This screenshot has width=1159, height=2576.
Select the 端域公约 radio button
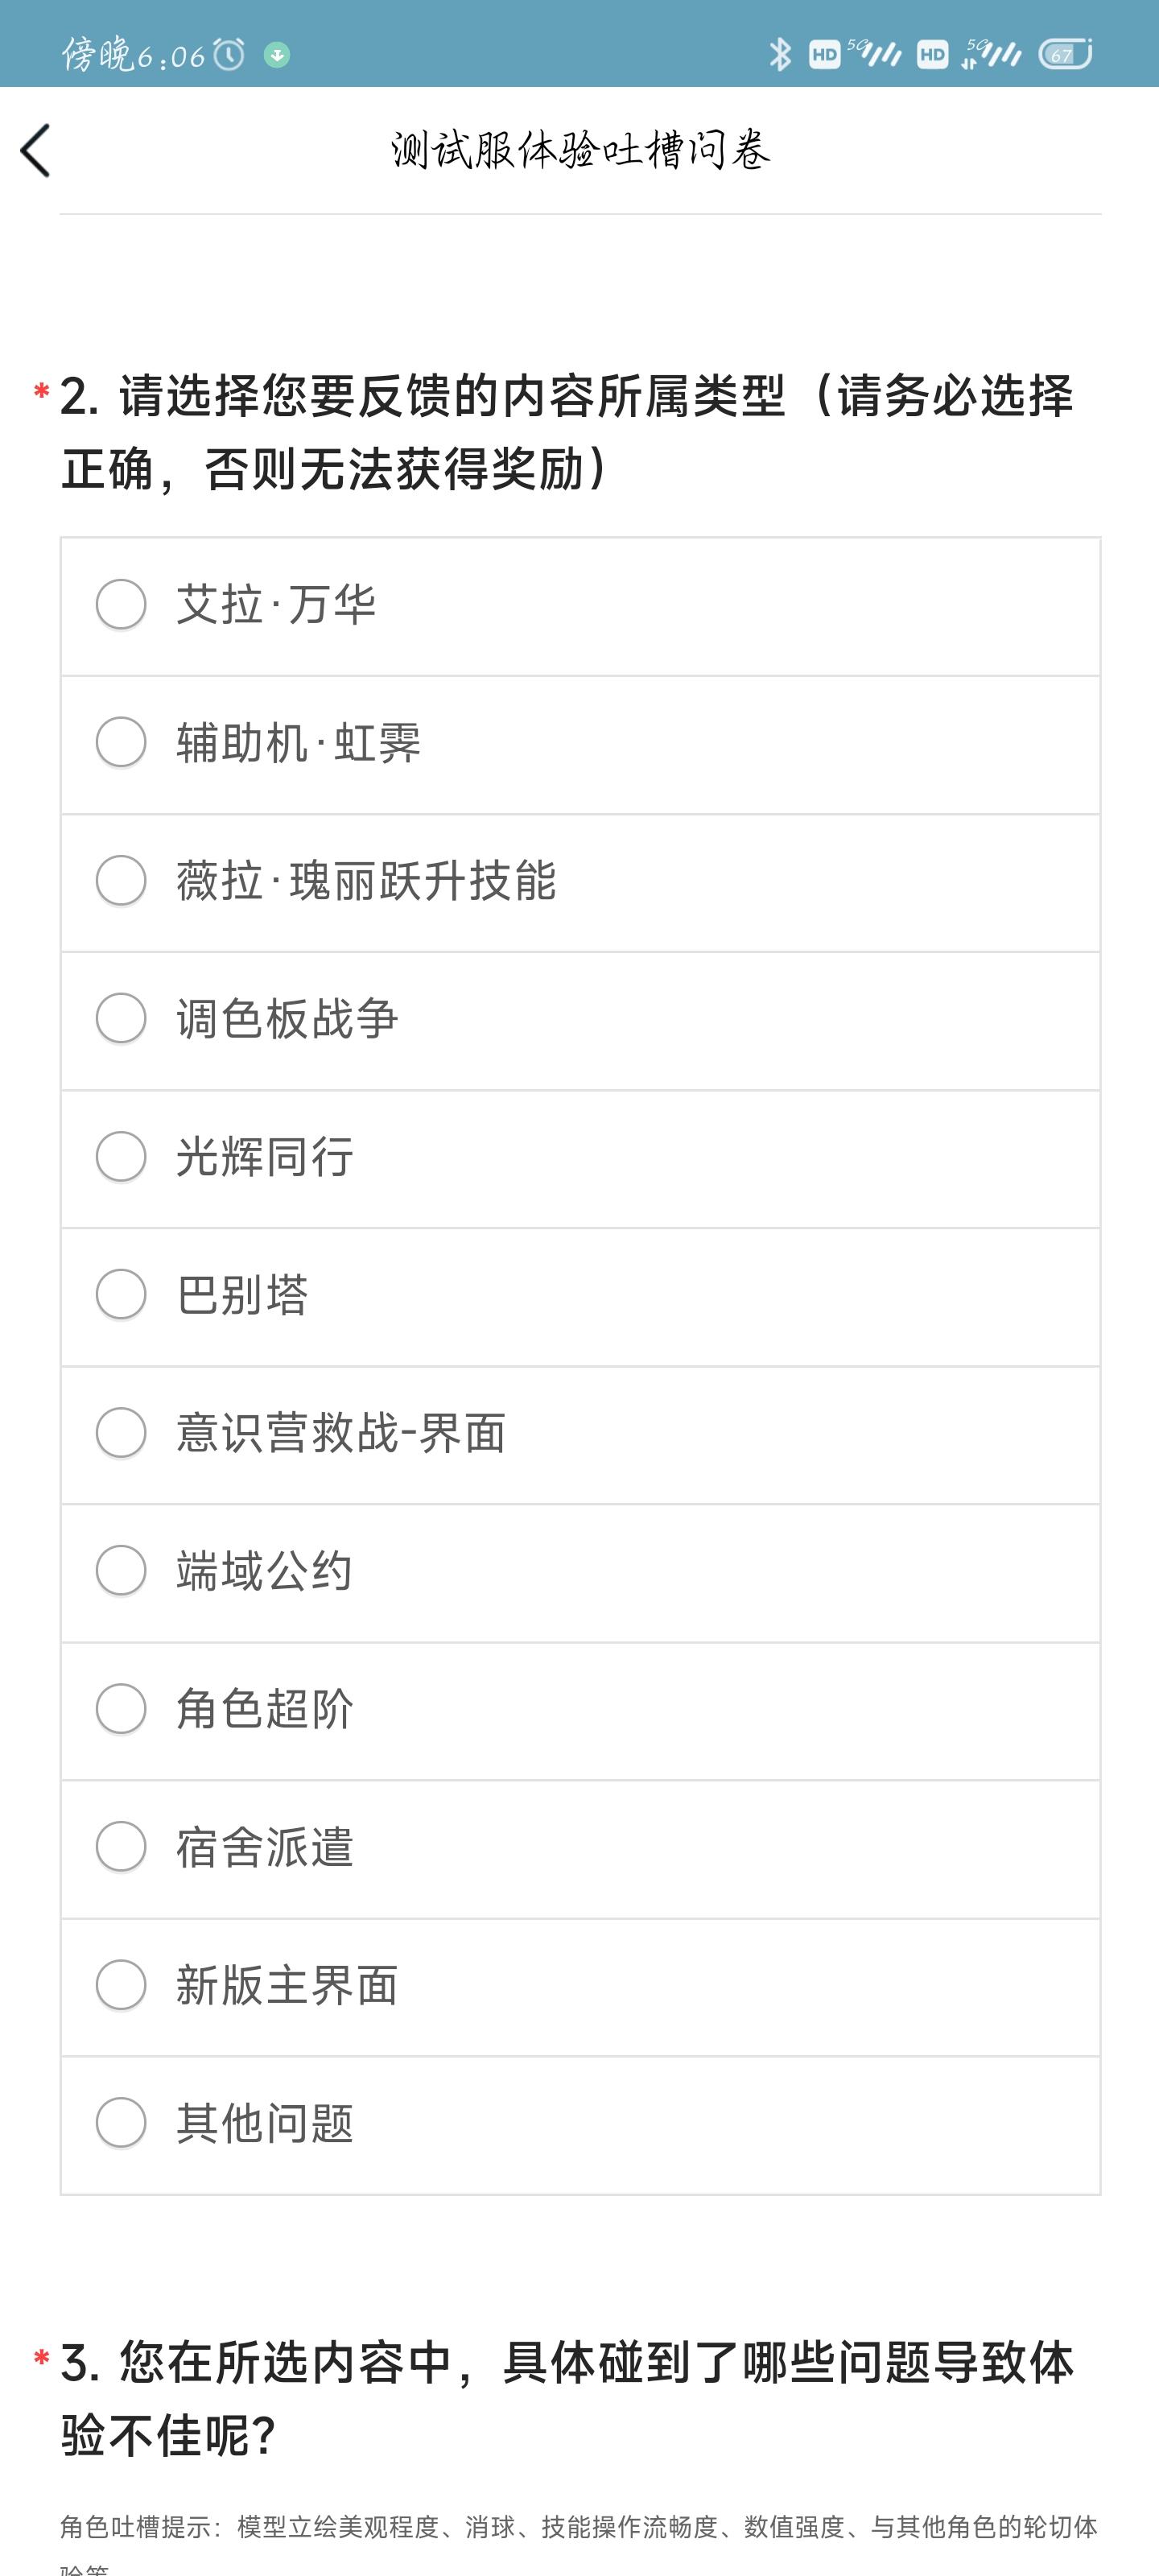click(x=580, y=1572)
